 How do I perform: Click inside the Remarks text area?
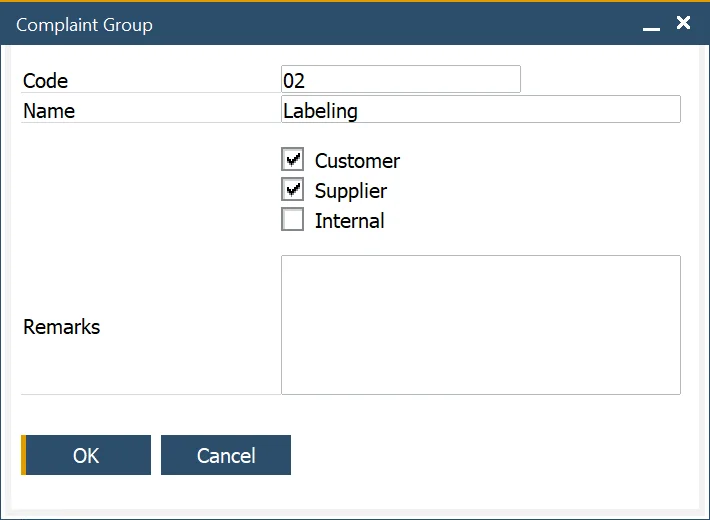pos(481,325)
